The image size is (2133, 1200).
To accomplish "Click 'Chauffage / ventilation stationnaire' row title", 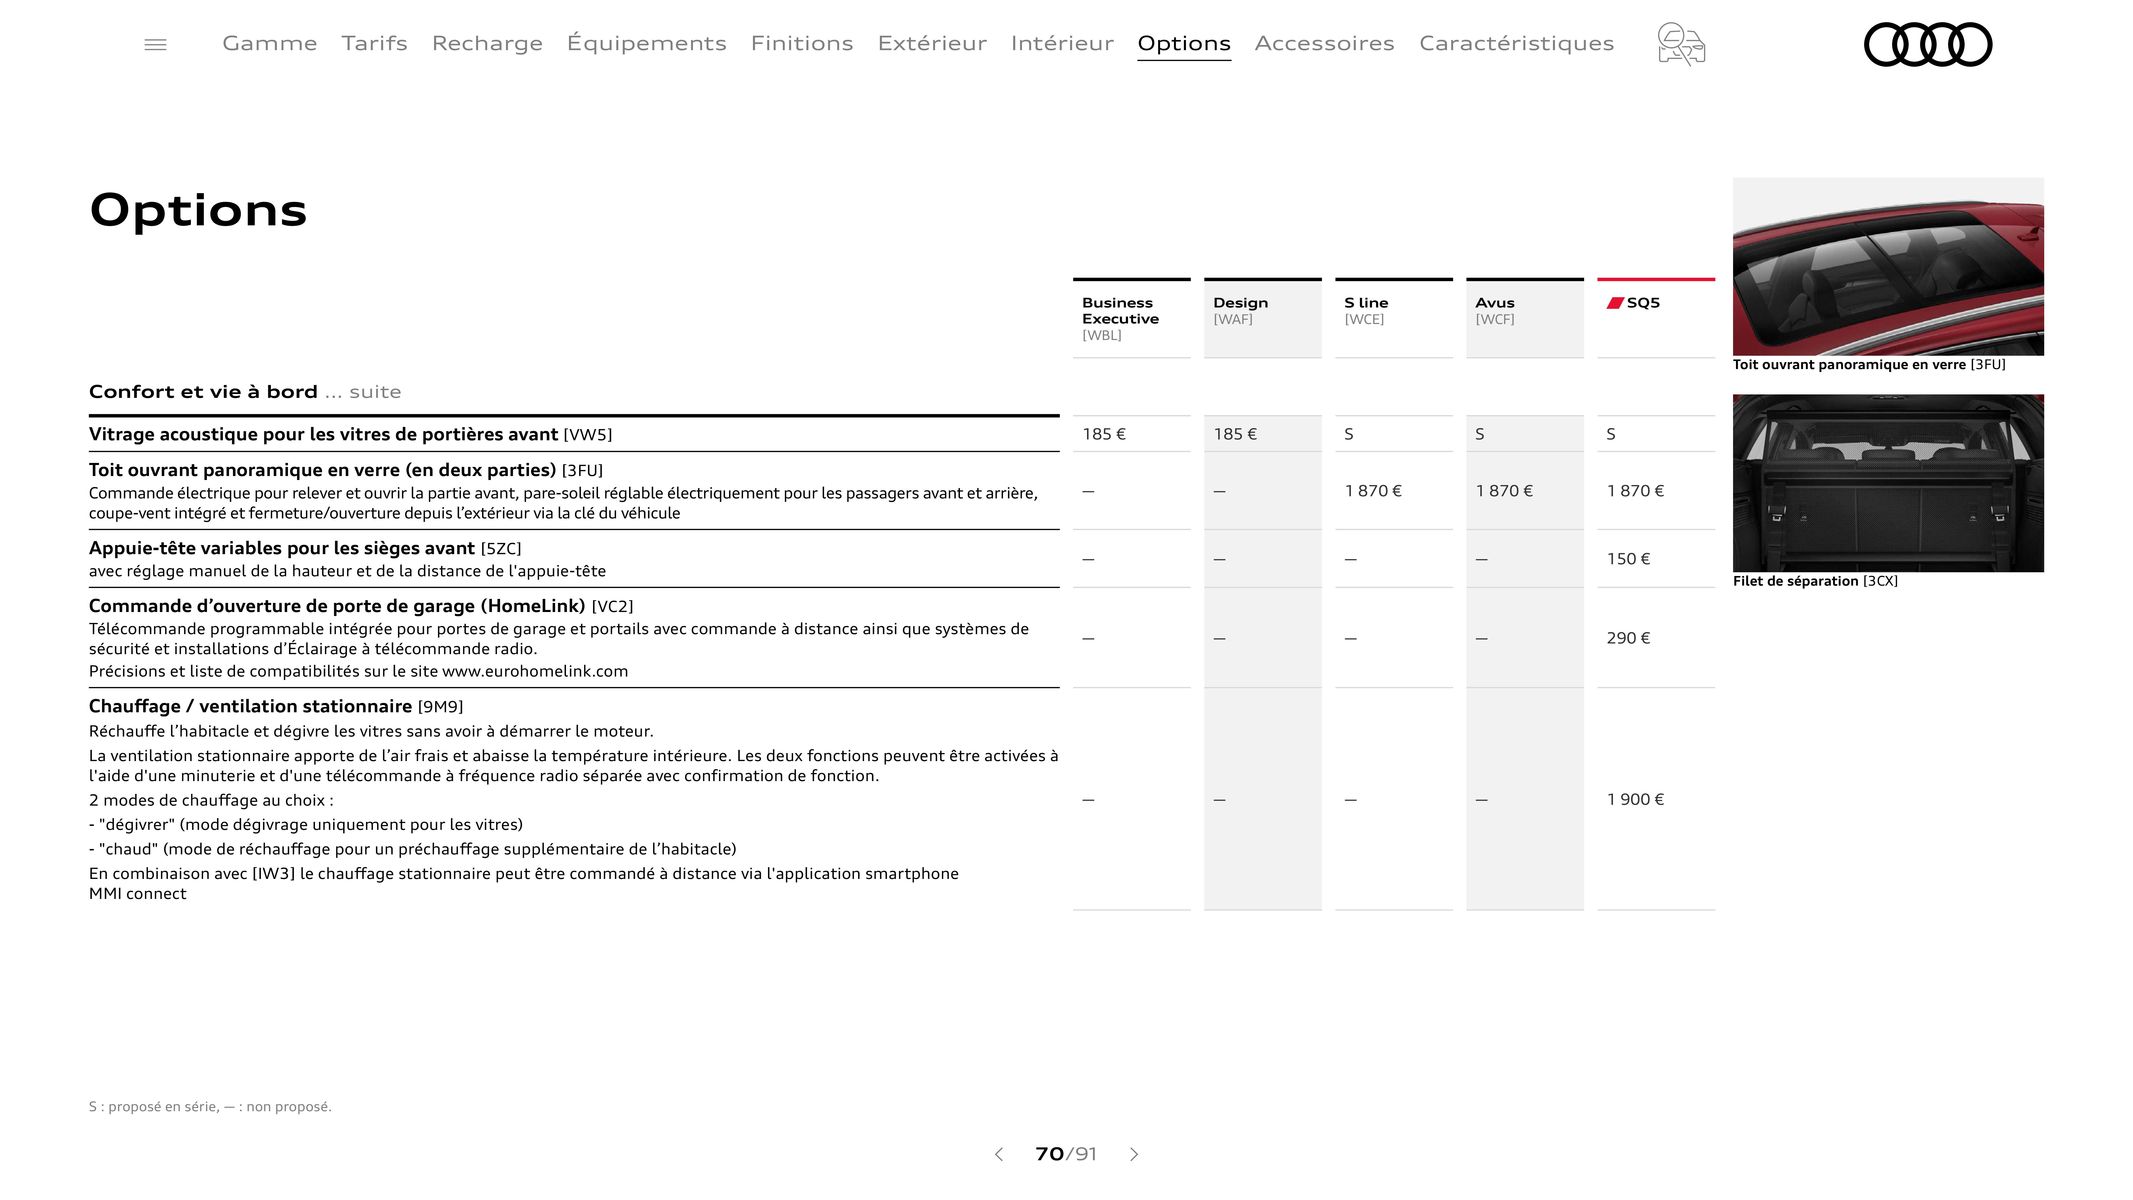I will (x=250, y=706).
